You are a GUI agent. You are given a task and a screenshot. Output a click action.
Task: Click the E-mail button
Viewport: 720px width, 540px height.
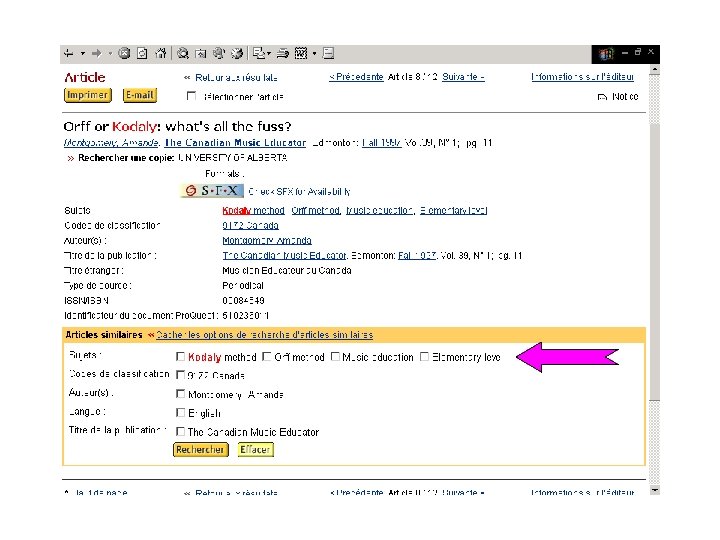click(x=140, y=95)
